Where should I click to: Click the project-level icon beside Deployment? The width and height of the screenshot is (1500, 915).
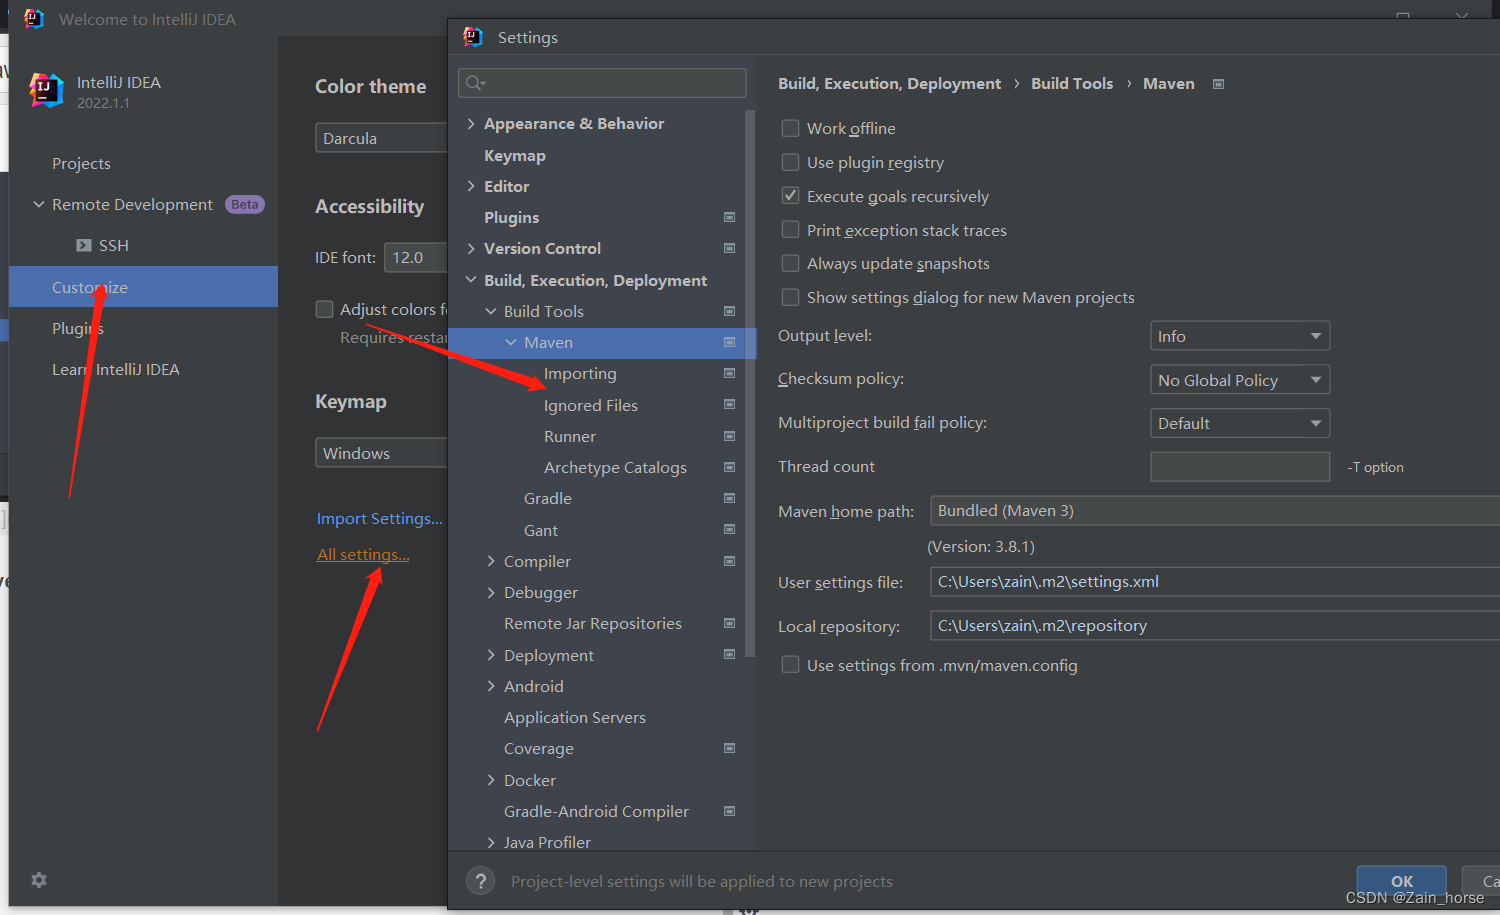(x=729, y=655)
